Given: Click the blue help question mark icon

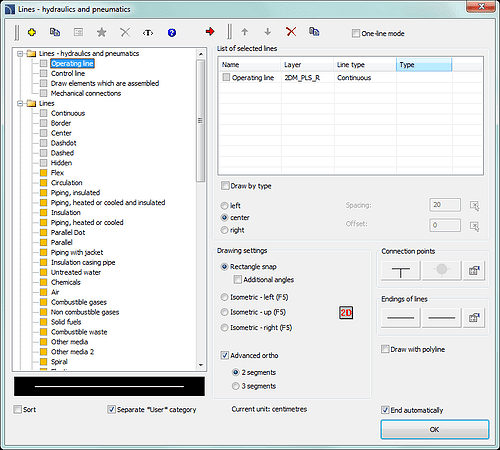Looking at the screenshot, I should point(172,33).
